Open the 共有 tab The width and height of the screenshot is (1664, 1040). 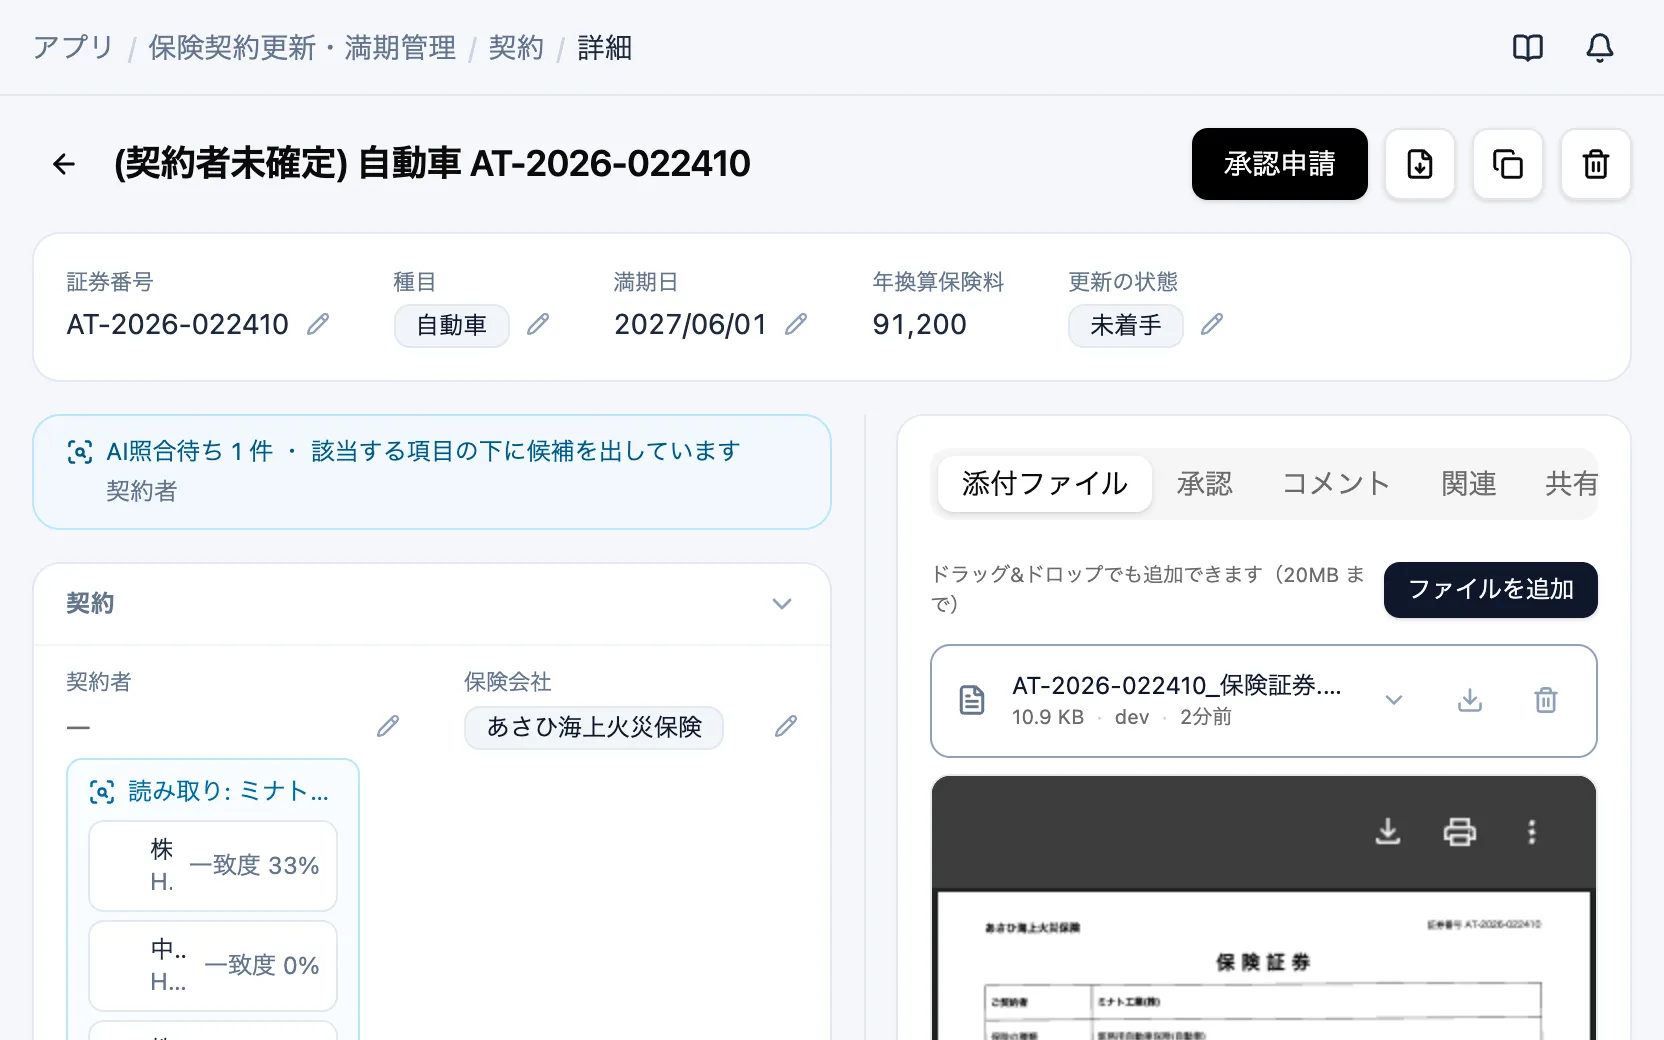coord(1570,484)
